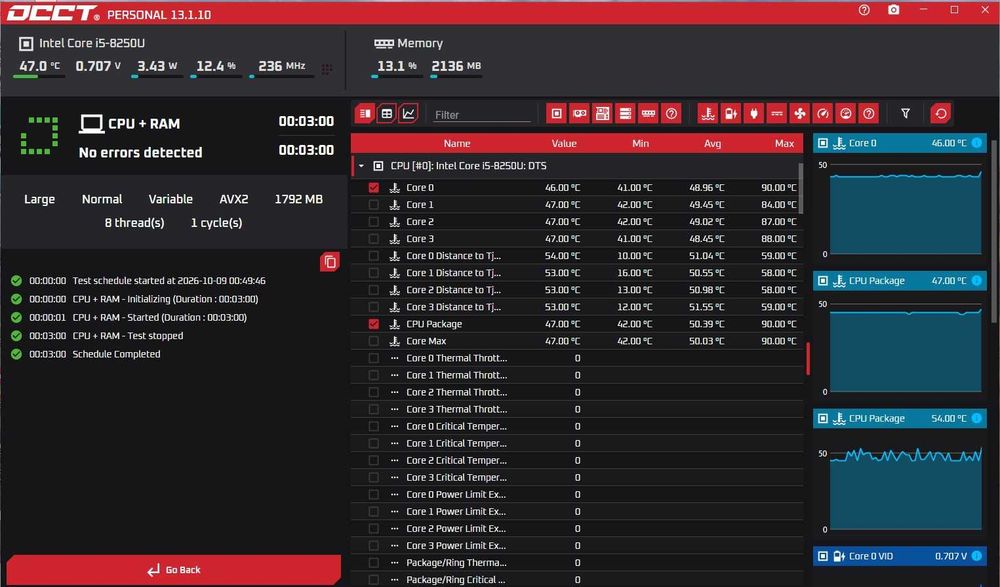Image resolution: width=1000 pixels, height=587 pixels.
Task: Click the funnel filter icon
Action: 905,114
